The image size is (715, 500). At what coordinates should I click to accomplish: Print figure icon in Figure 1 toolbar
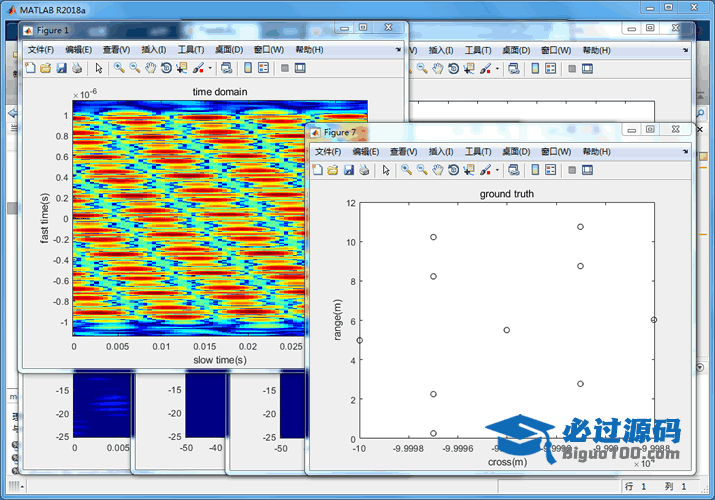[x=77, y=68]
